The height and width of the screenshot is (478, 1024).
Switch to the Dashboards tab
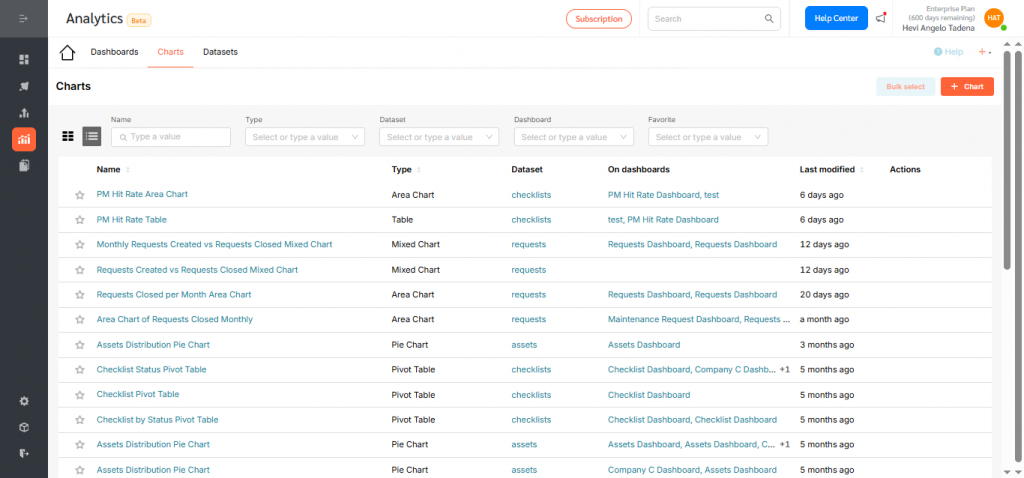pyautogui.click(x=114, y=52)
